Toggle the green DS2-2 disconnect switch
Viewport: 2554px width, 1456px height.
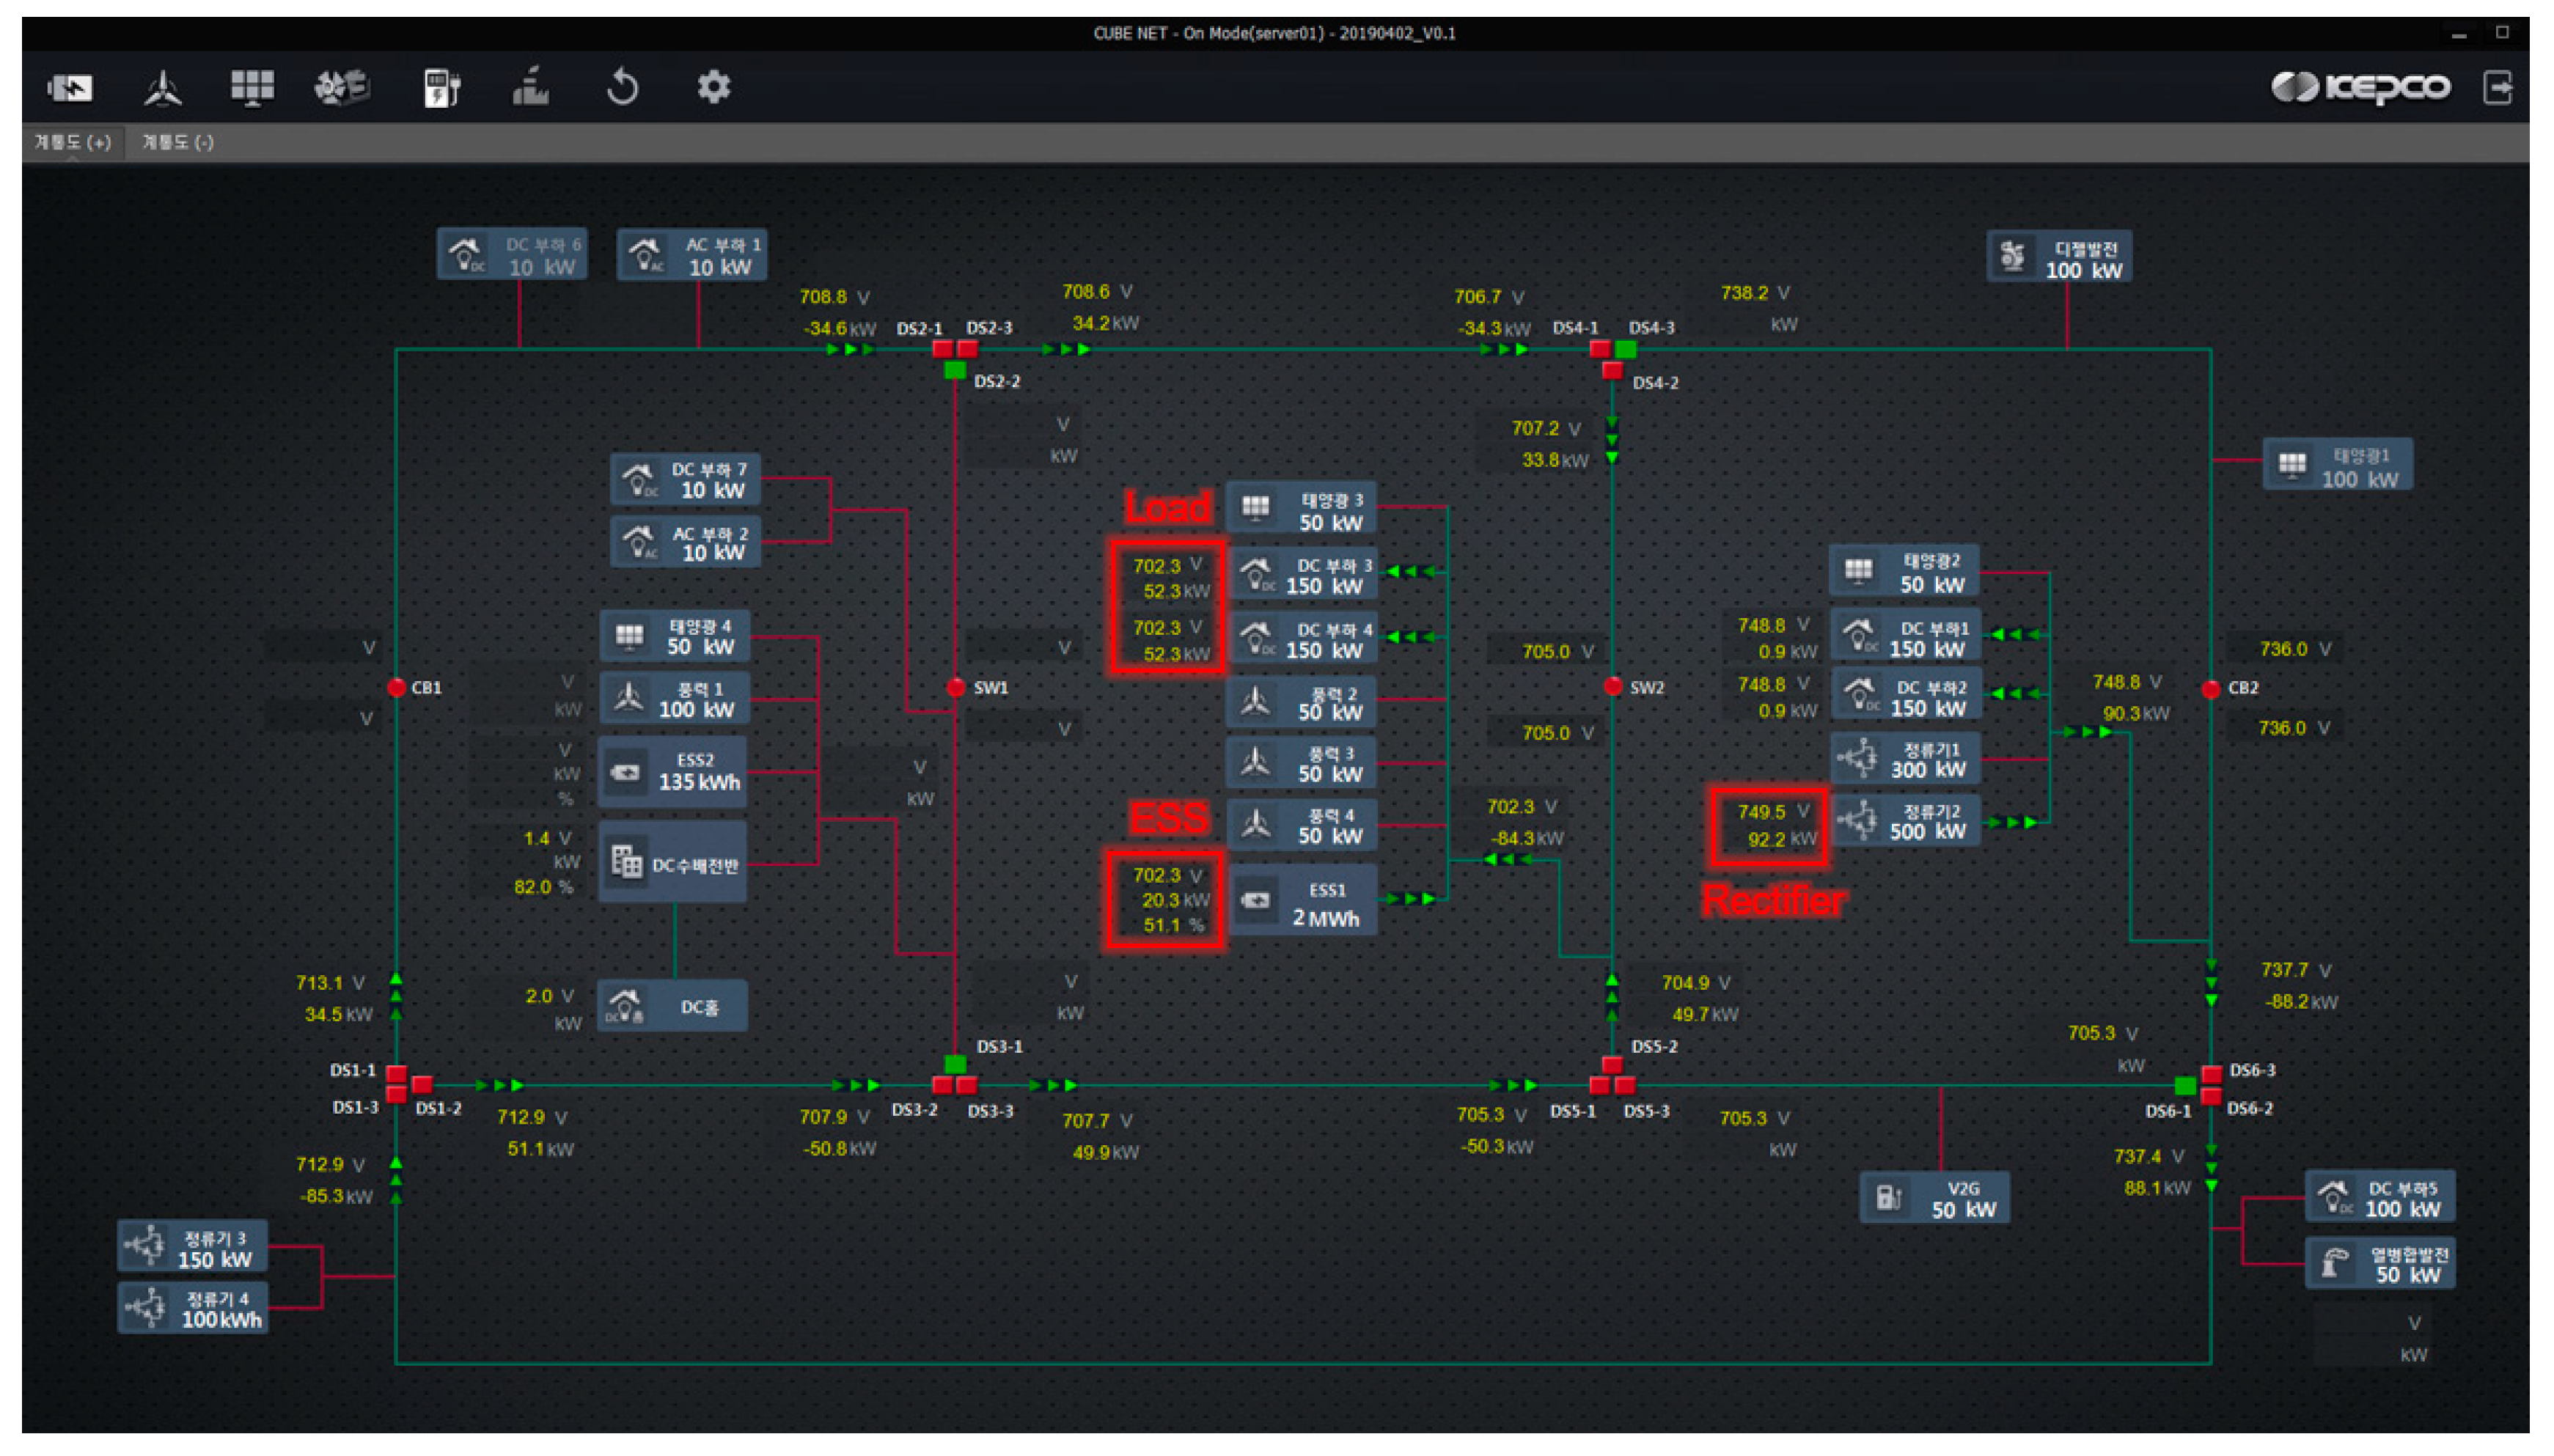pos(955,371)
